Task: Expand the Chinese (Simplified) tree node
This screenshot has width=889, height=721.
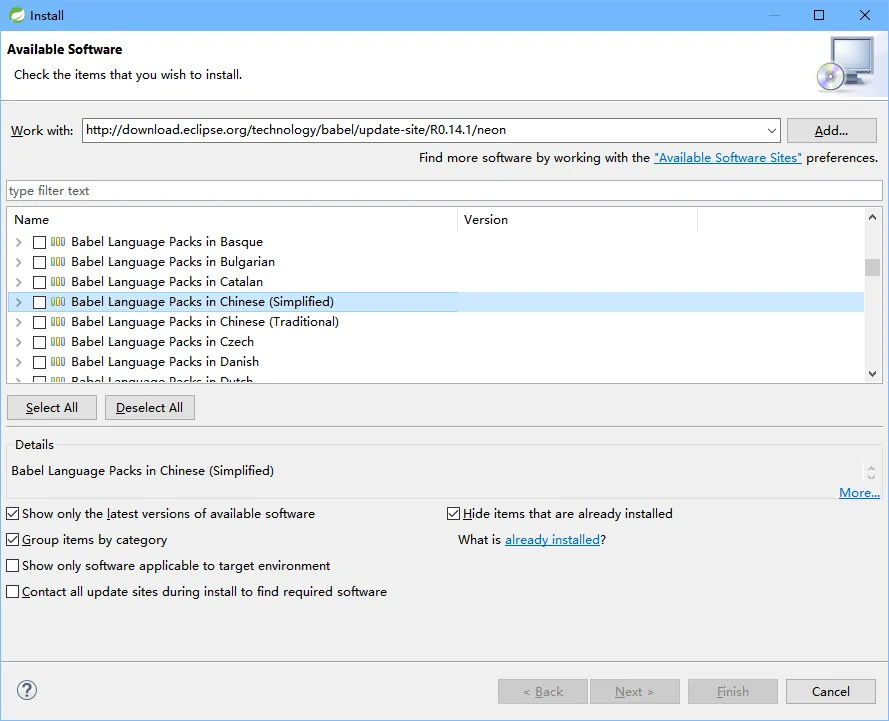Action: point(19,302)
